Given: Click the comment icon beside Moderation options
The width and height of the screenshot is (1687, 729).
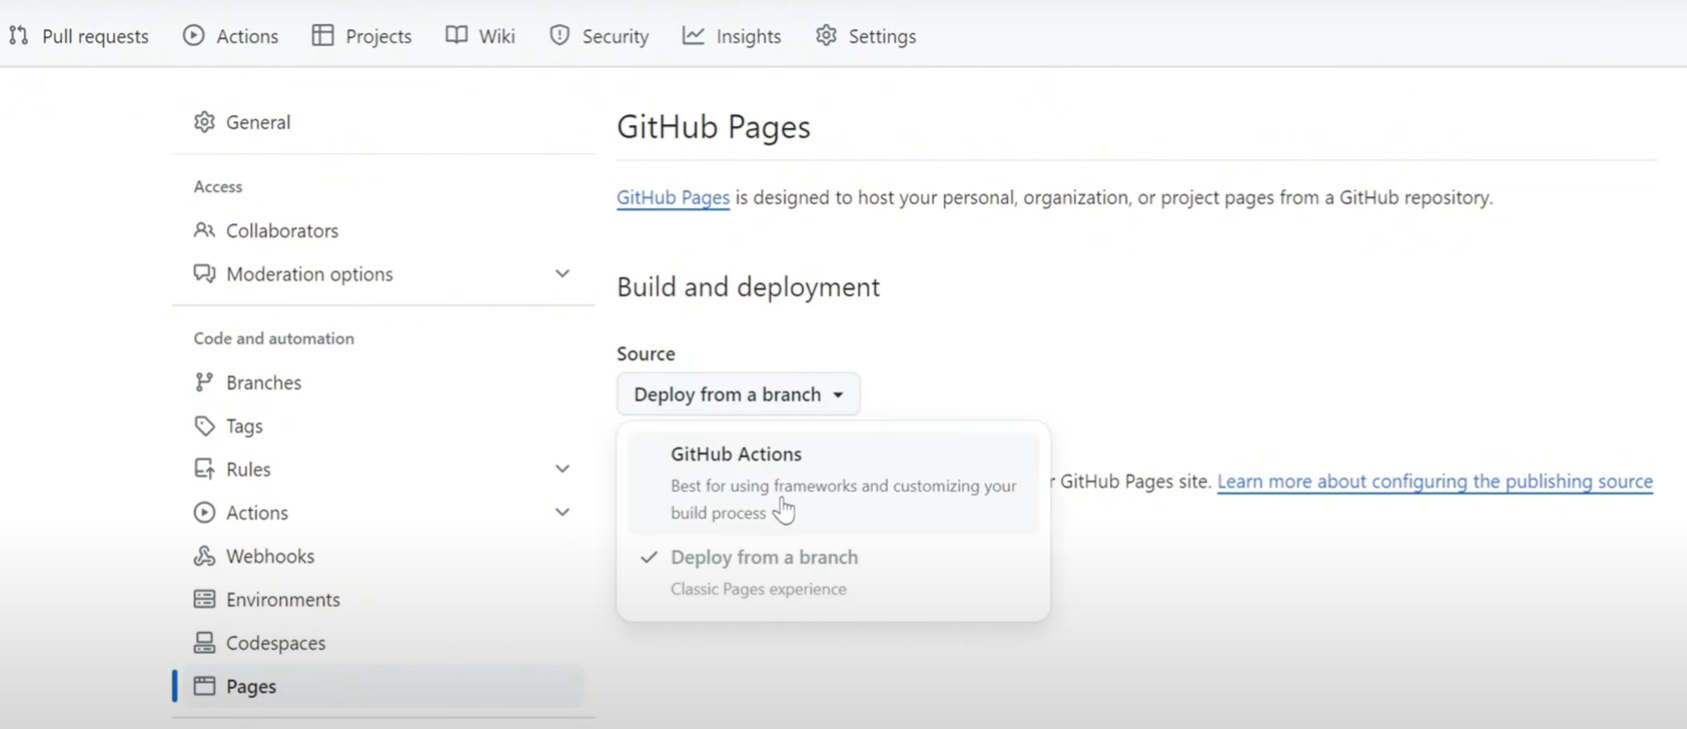Looking at the screenshot, I should click(x=205, y=273).
